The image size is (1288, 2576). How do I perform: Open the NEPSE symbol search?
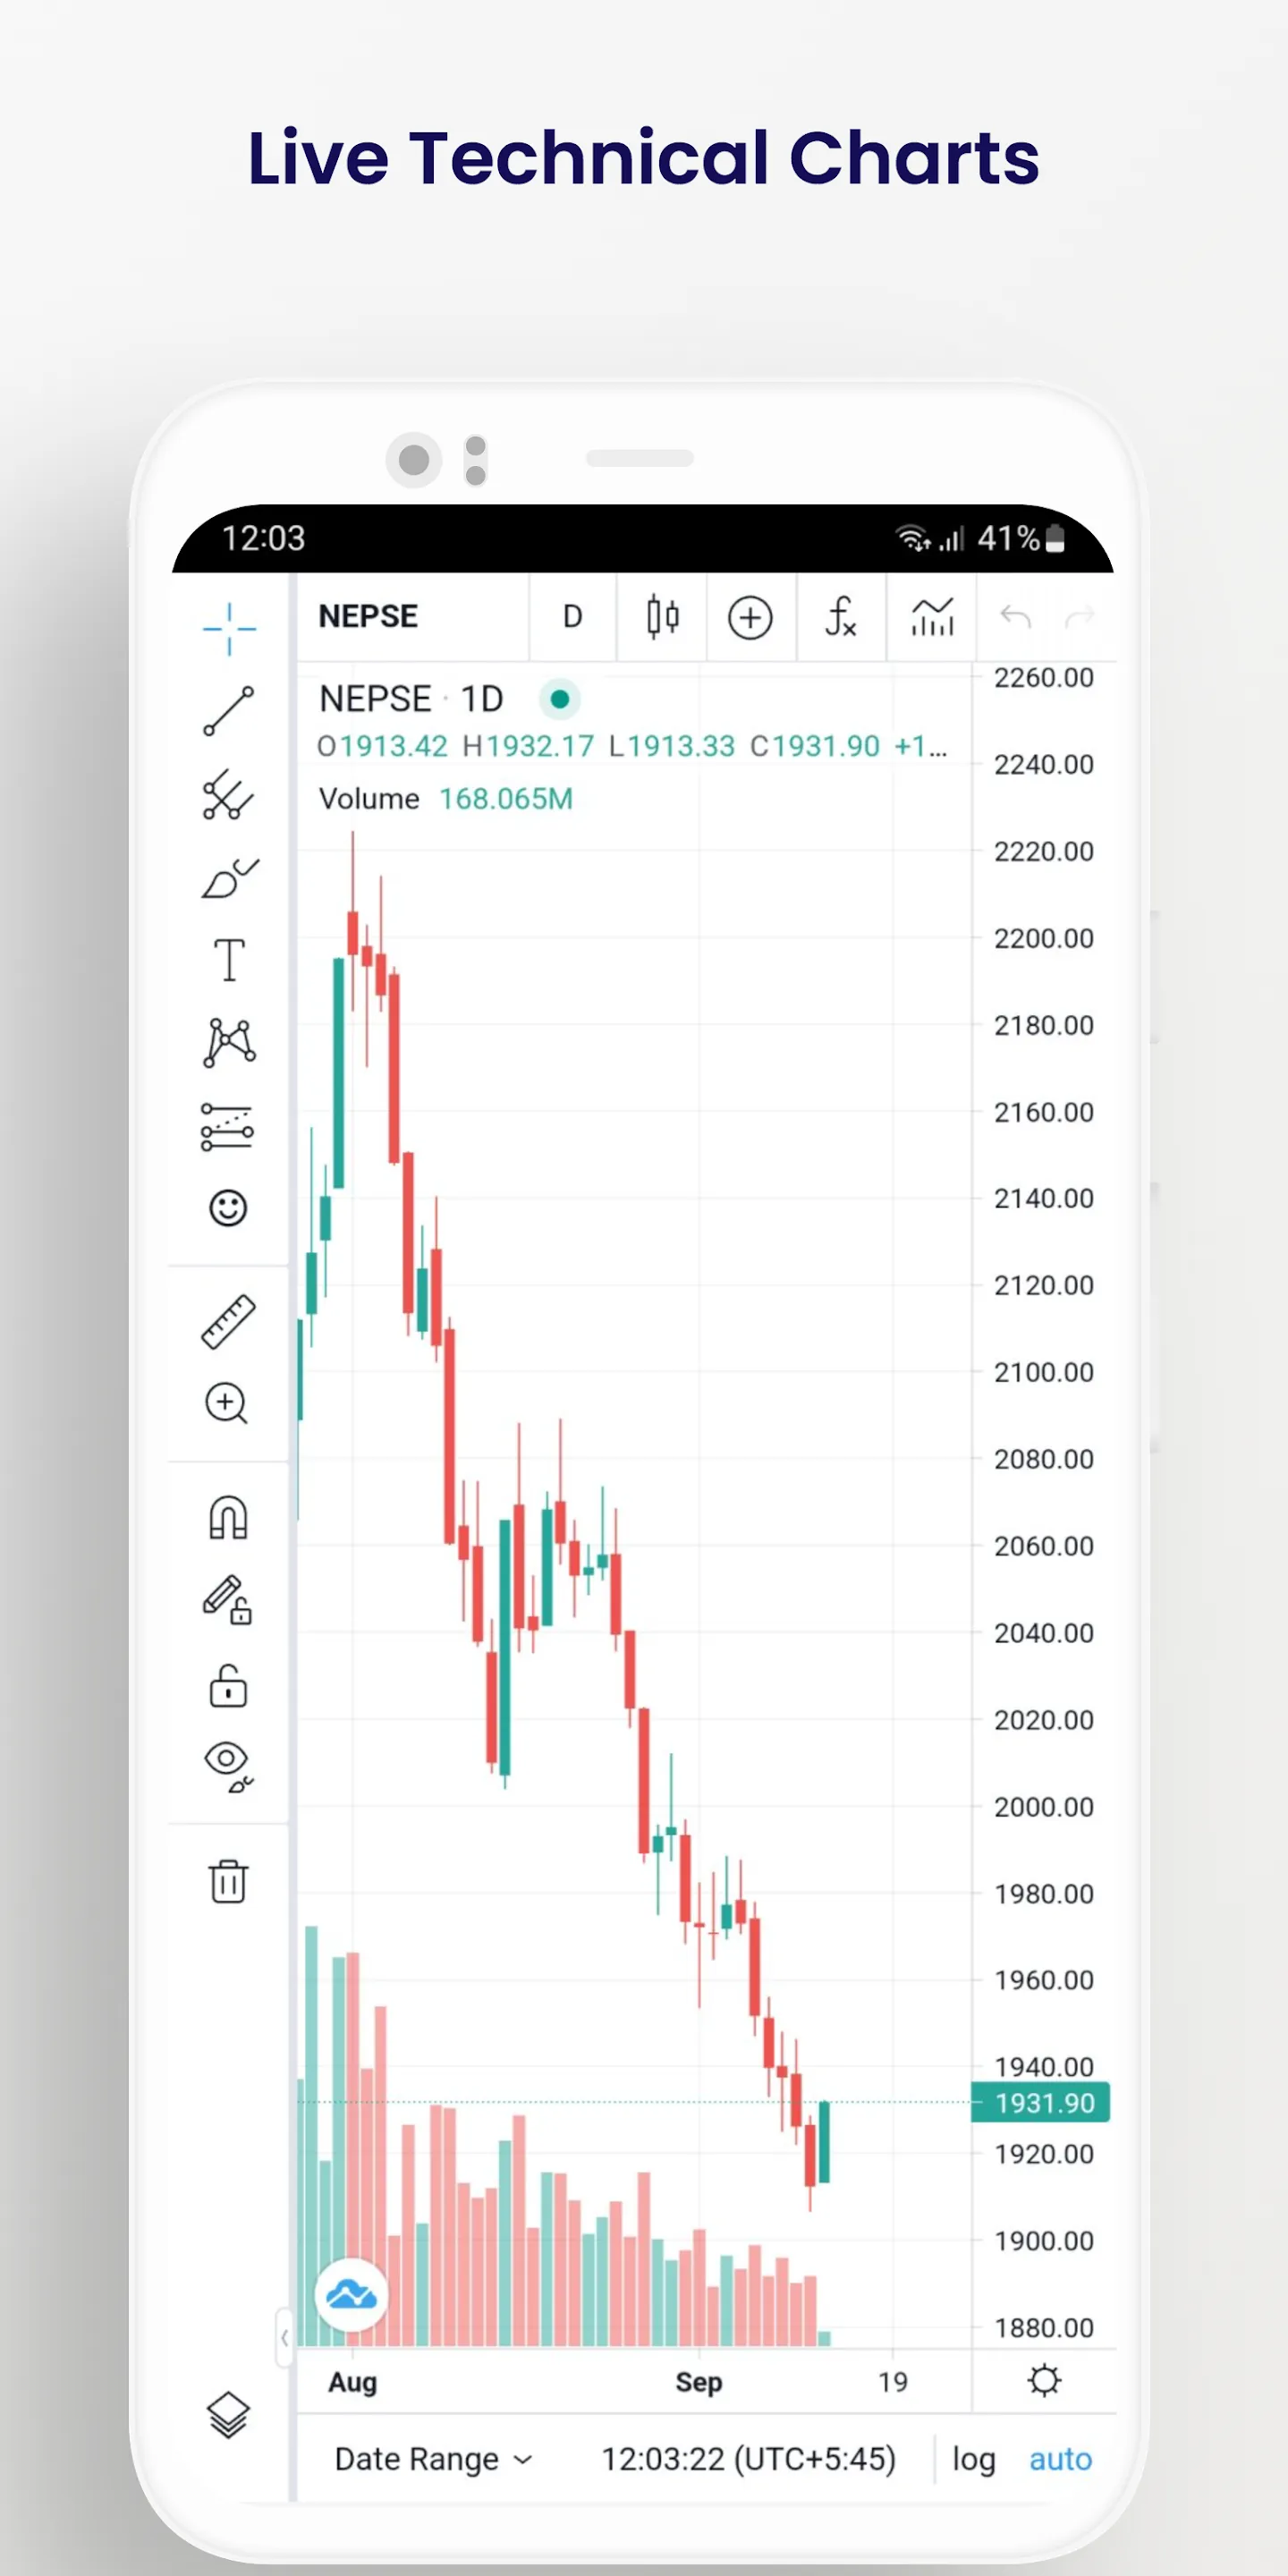[x=369, y=616]
